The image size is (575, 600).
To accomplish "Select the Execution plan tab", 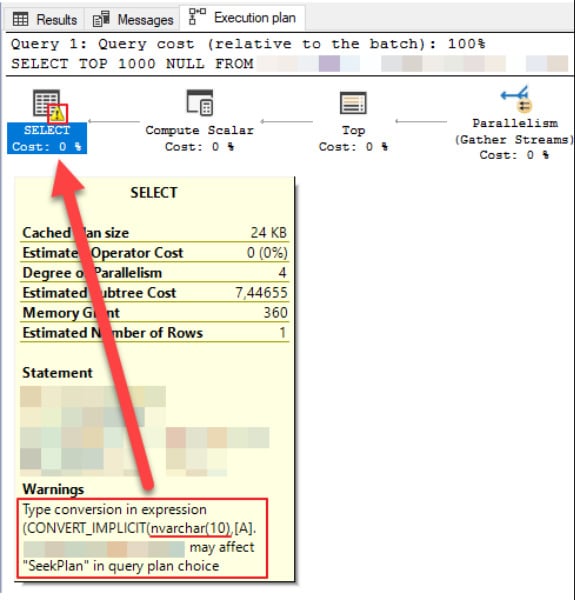I will [x=243, y=18].
